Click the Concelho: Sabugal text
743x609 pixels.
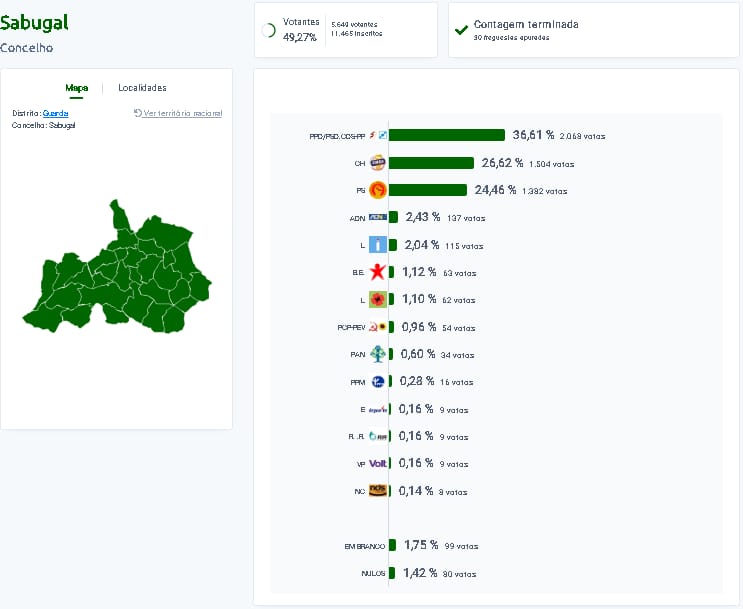44,126
